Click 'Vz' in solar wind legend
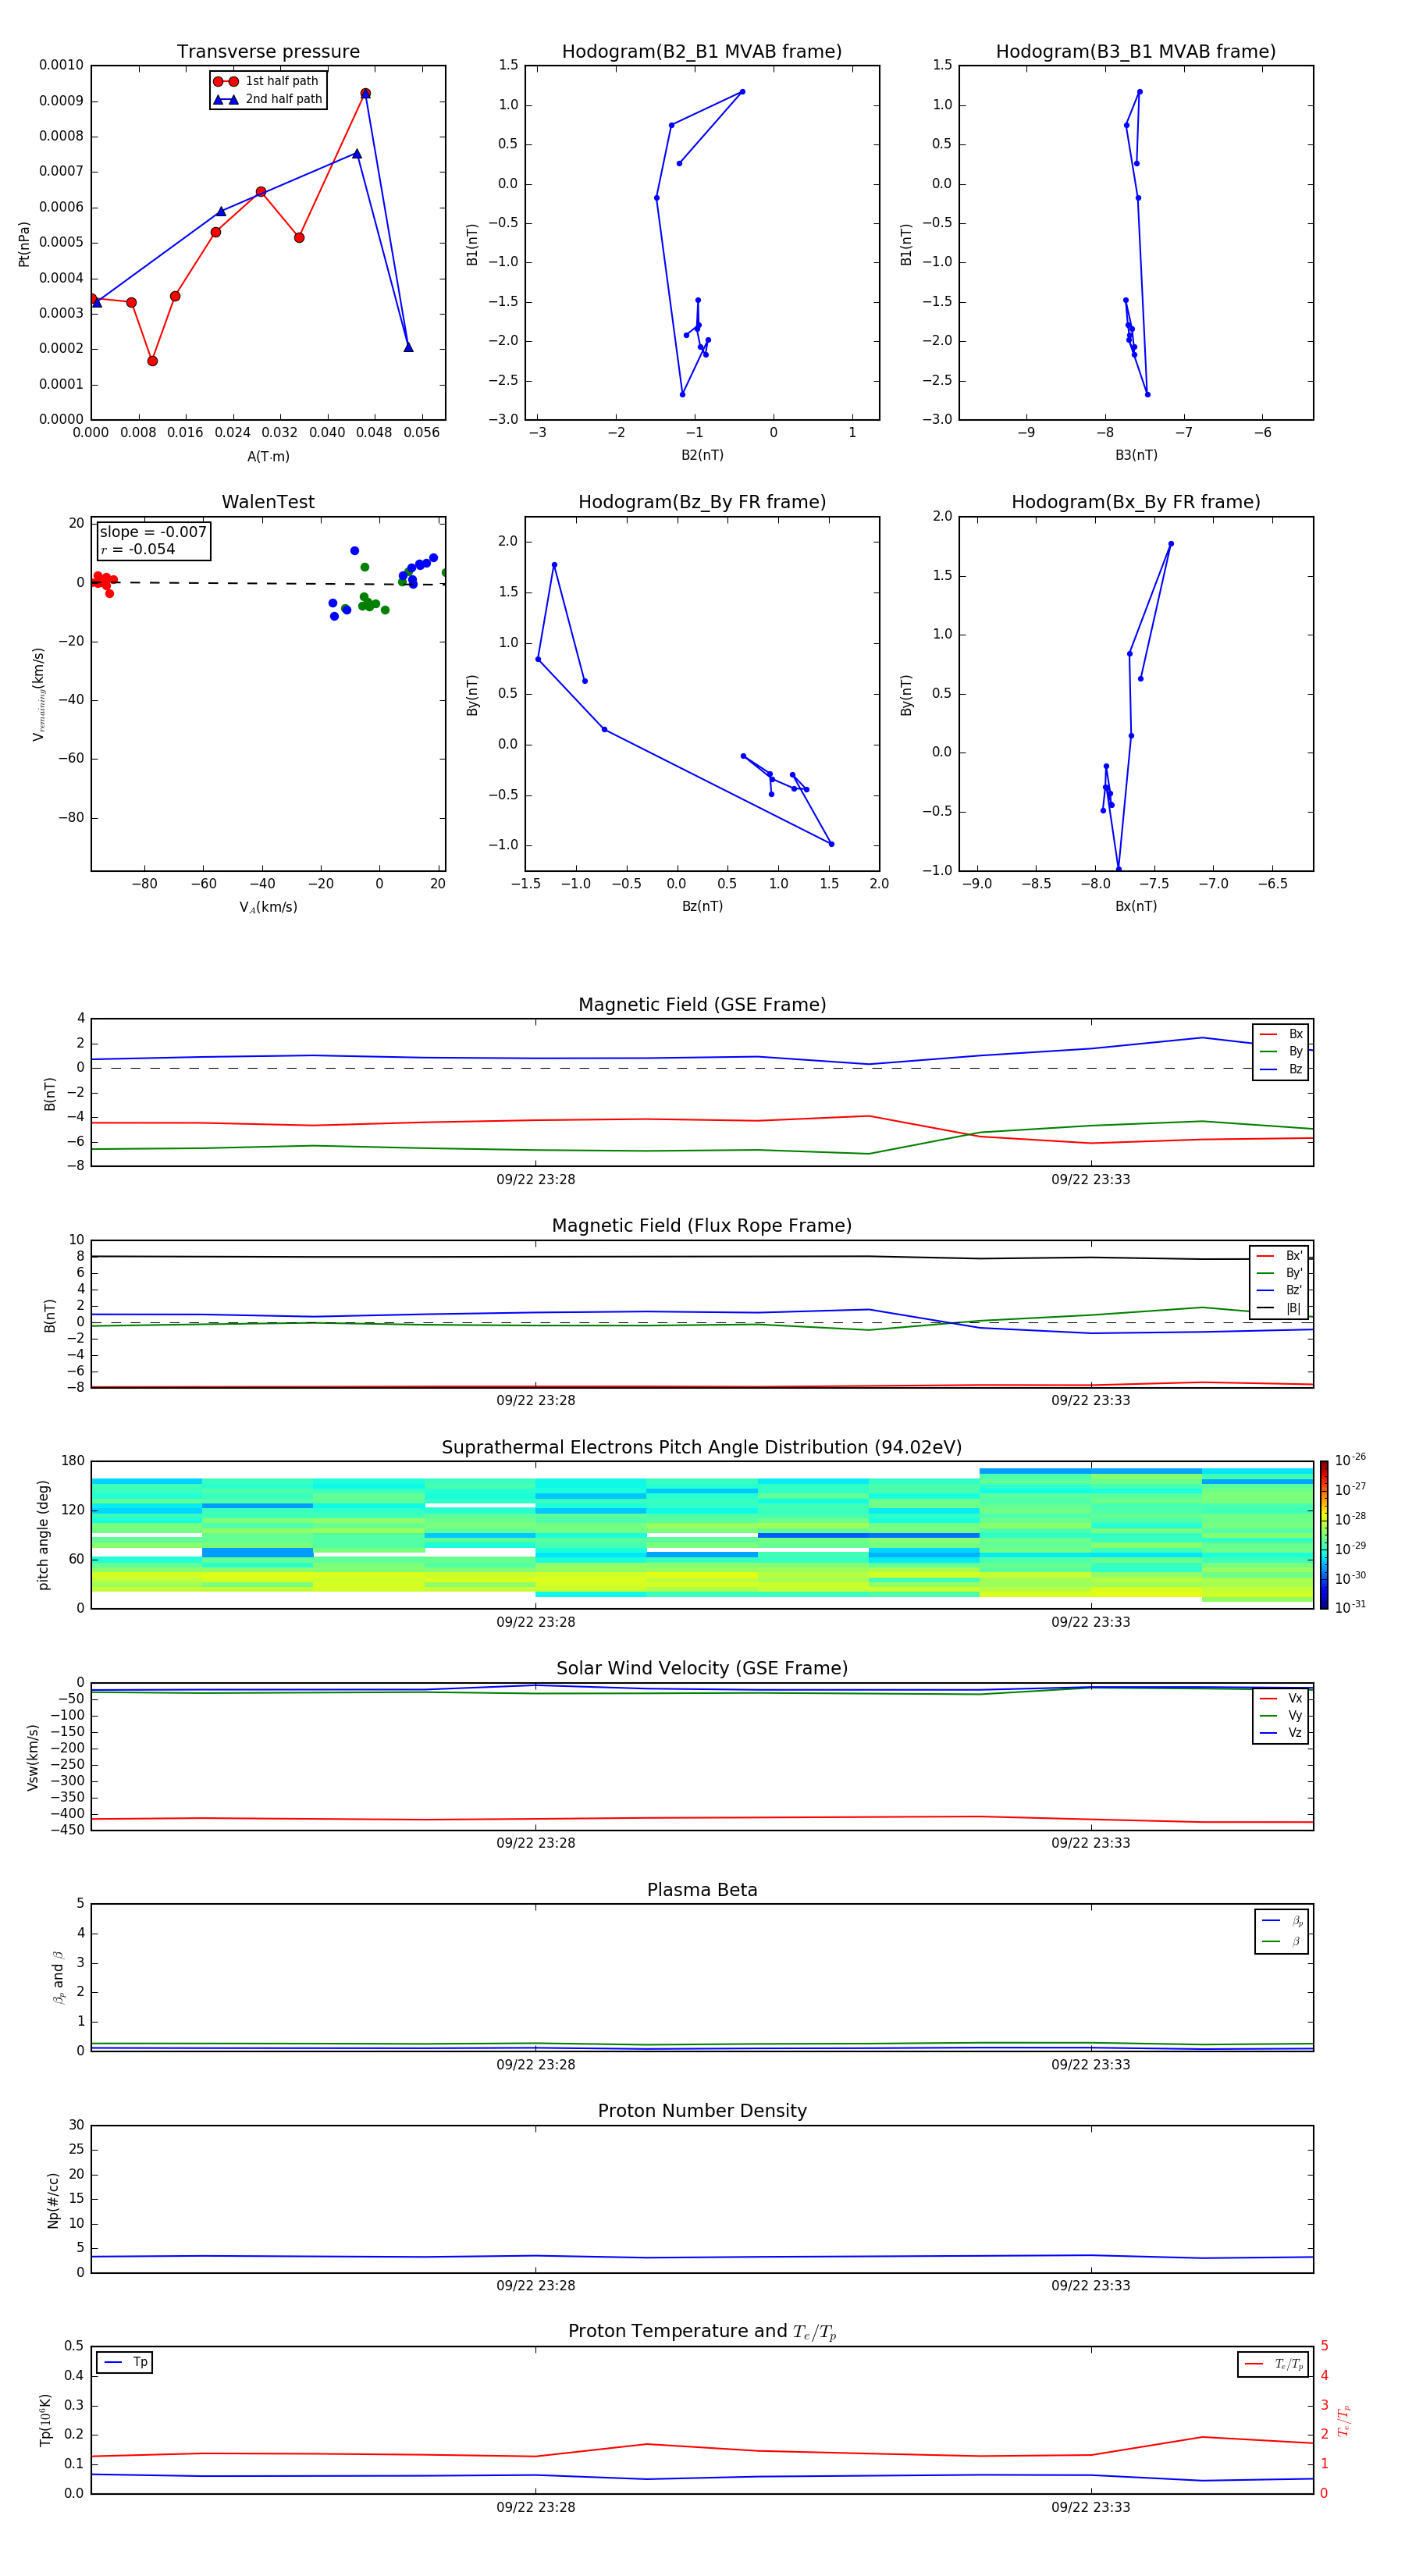The width and height of the screenshot is (1405, 2576). (x=1295, y=1733)
